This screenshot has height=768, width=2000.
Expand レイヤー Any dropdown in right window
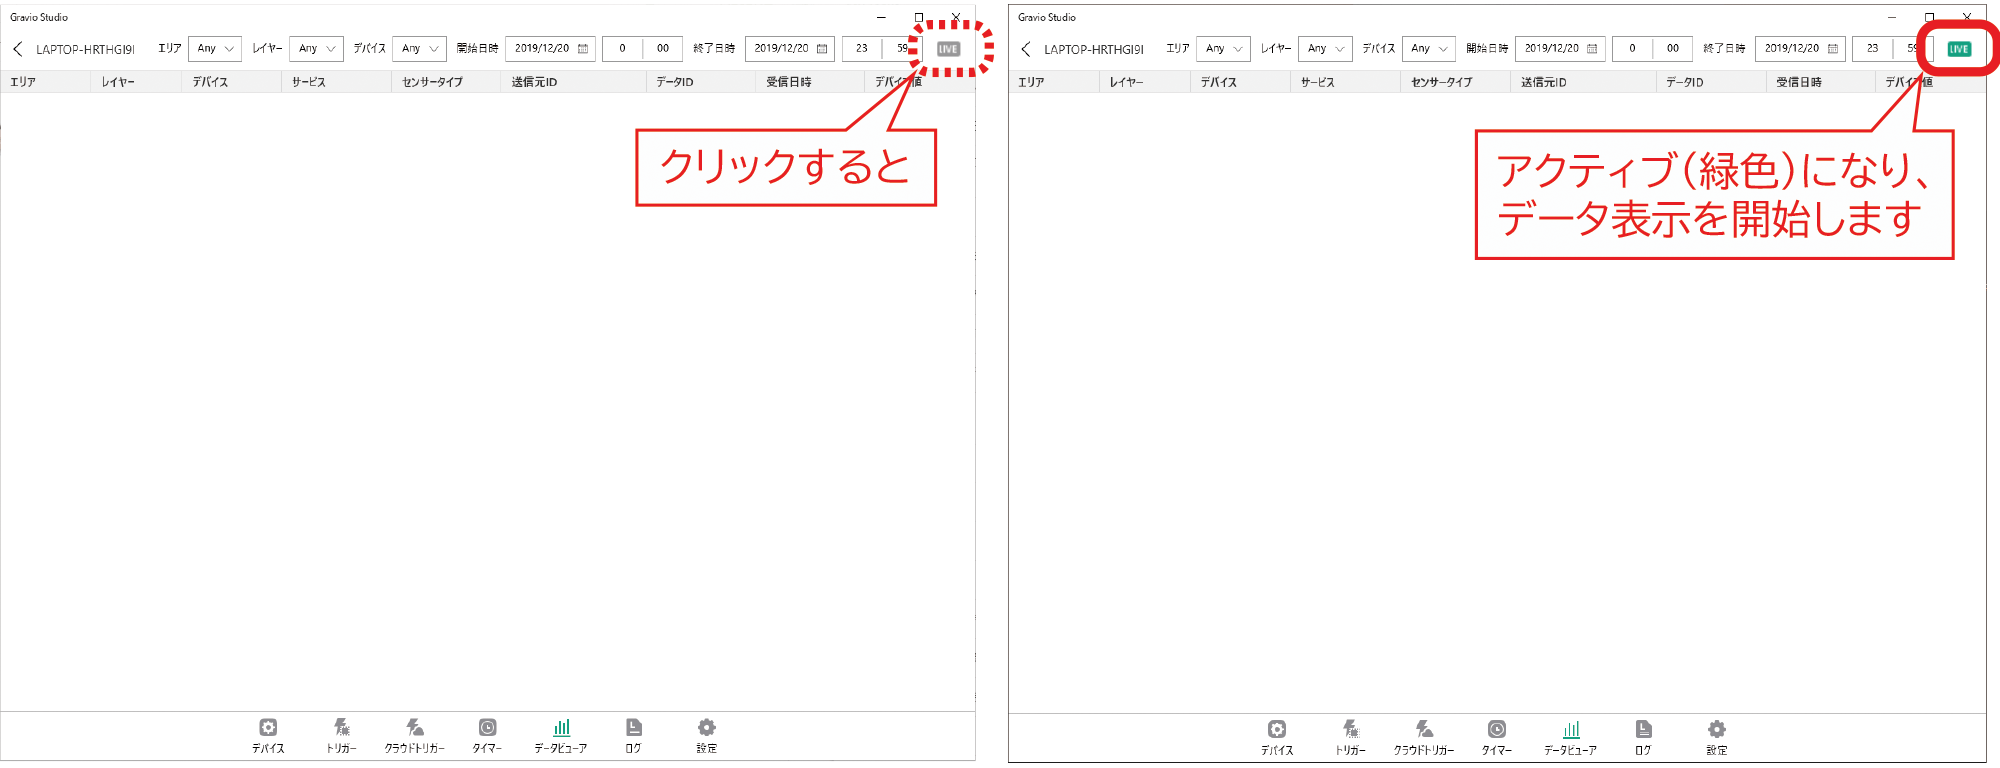1325,48
